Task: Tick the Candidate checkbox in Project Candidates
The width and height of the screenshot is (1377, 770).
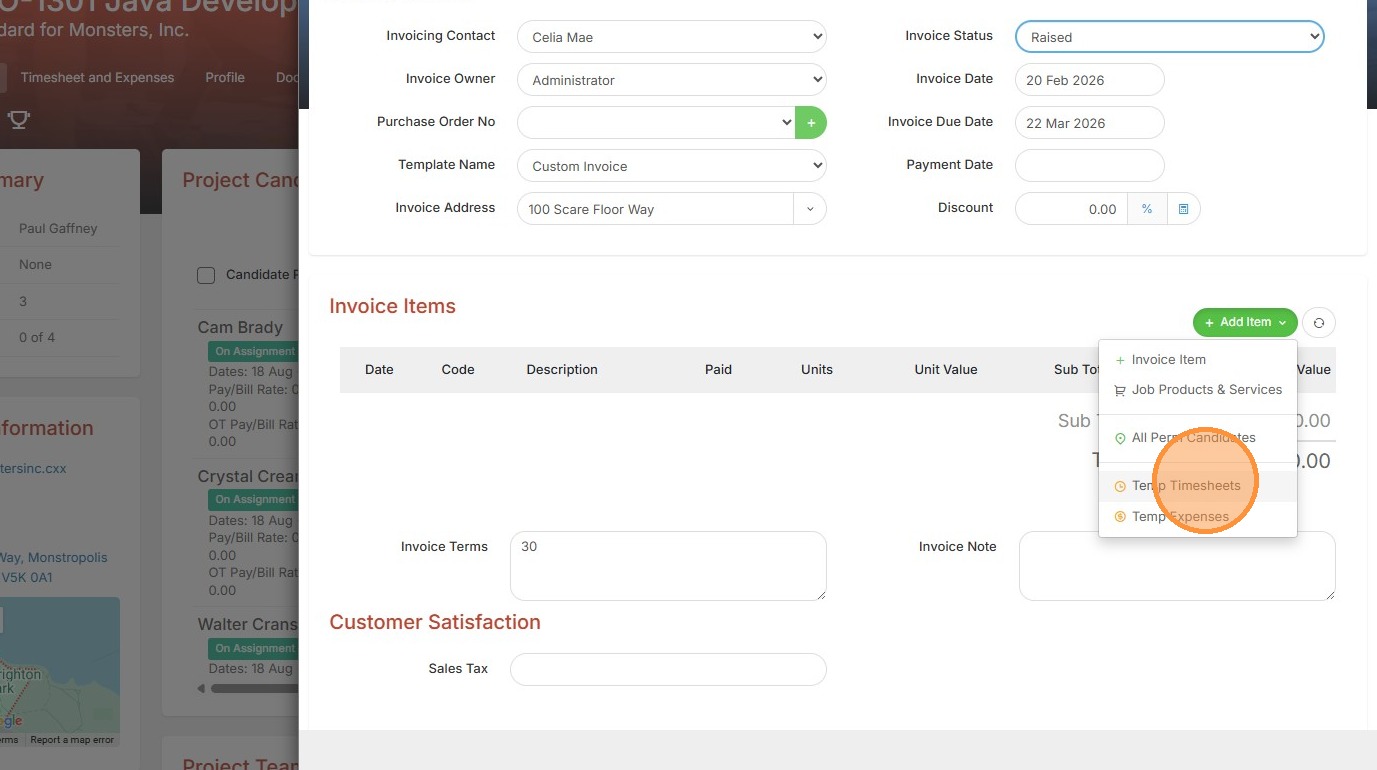Action: click(x=206, y=275)
